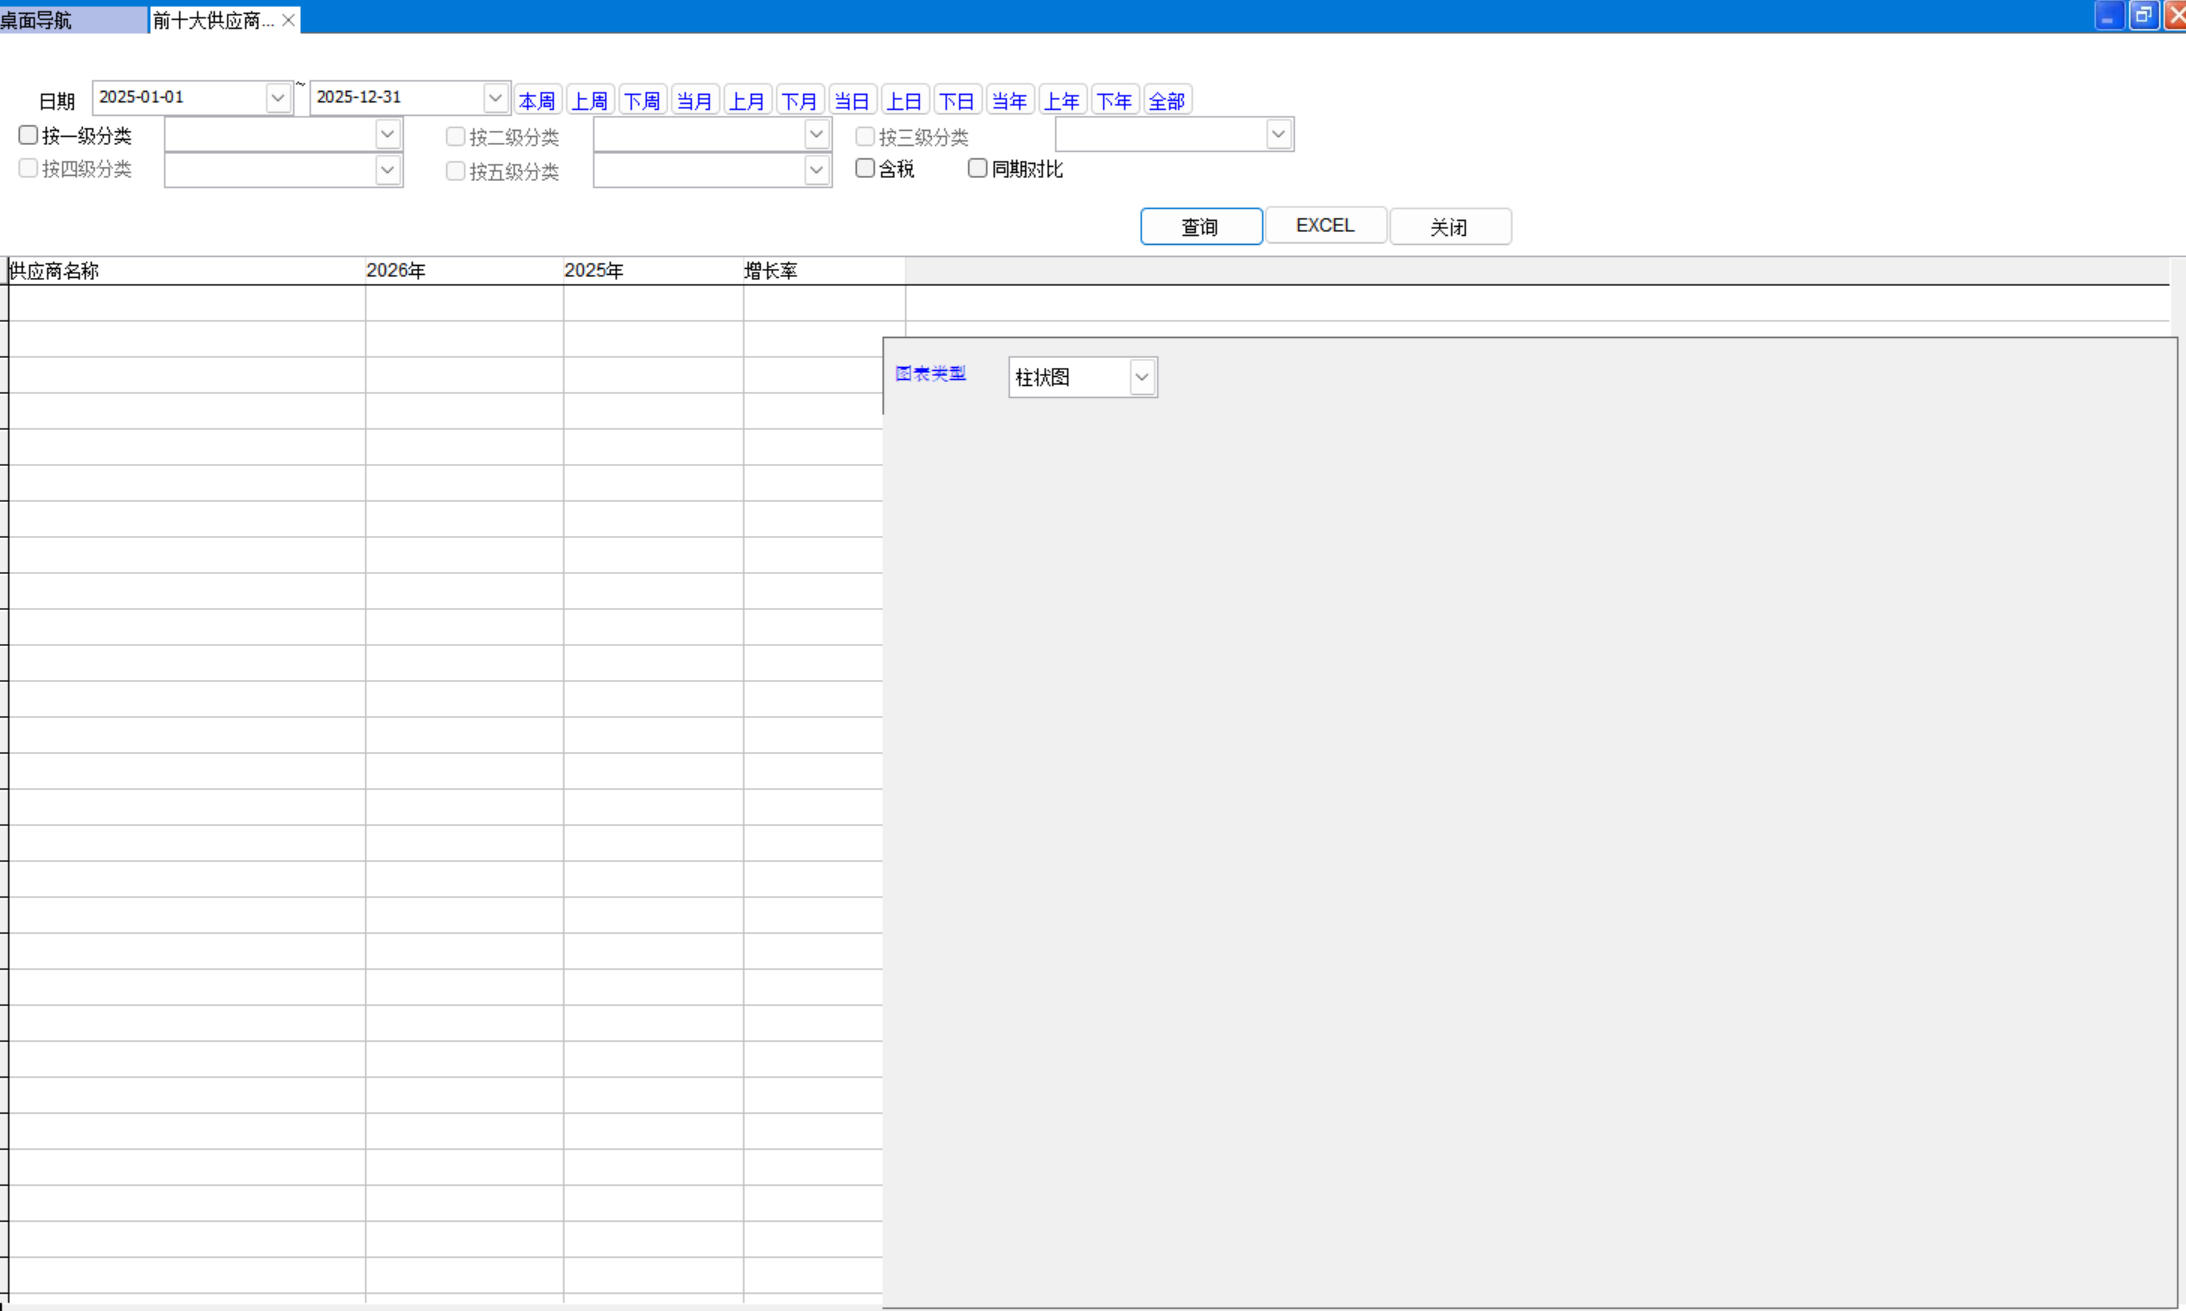Open the start date calendar dropdown
The image size is (2186, 1311).
(x=277, y=98)
